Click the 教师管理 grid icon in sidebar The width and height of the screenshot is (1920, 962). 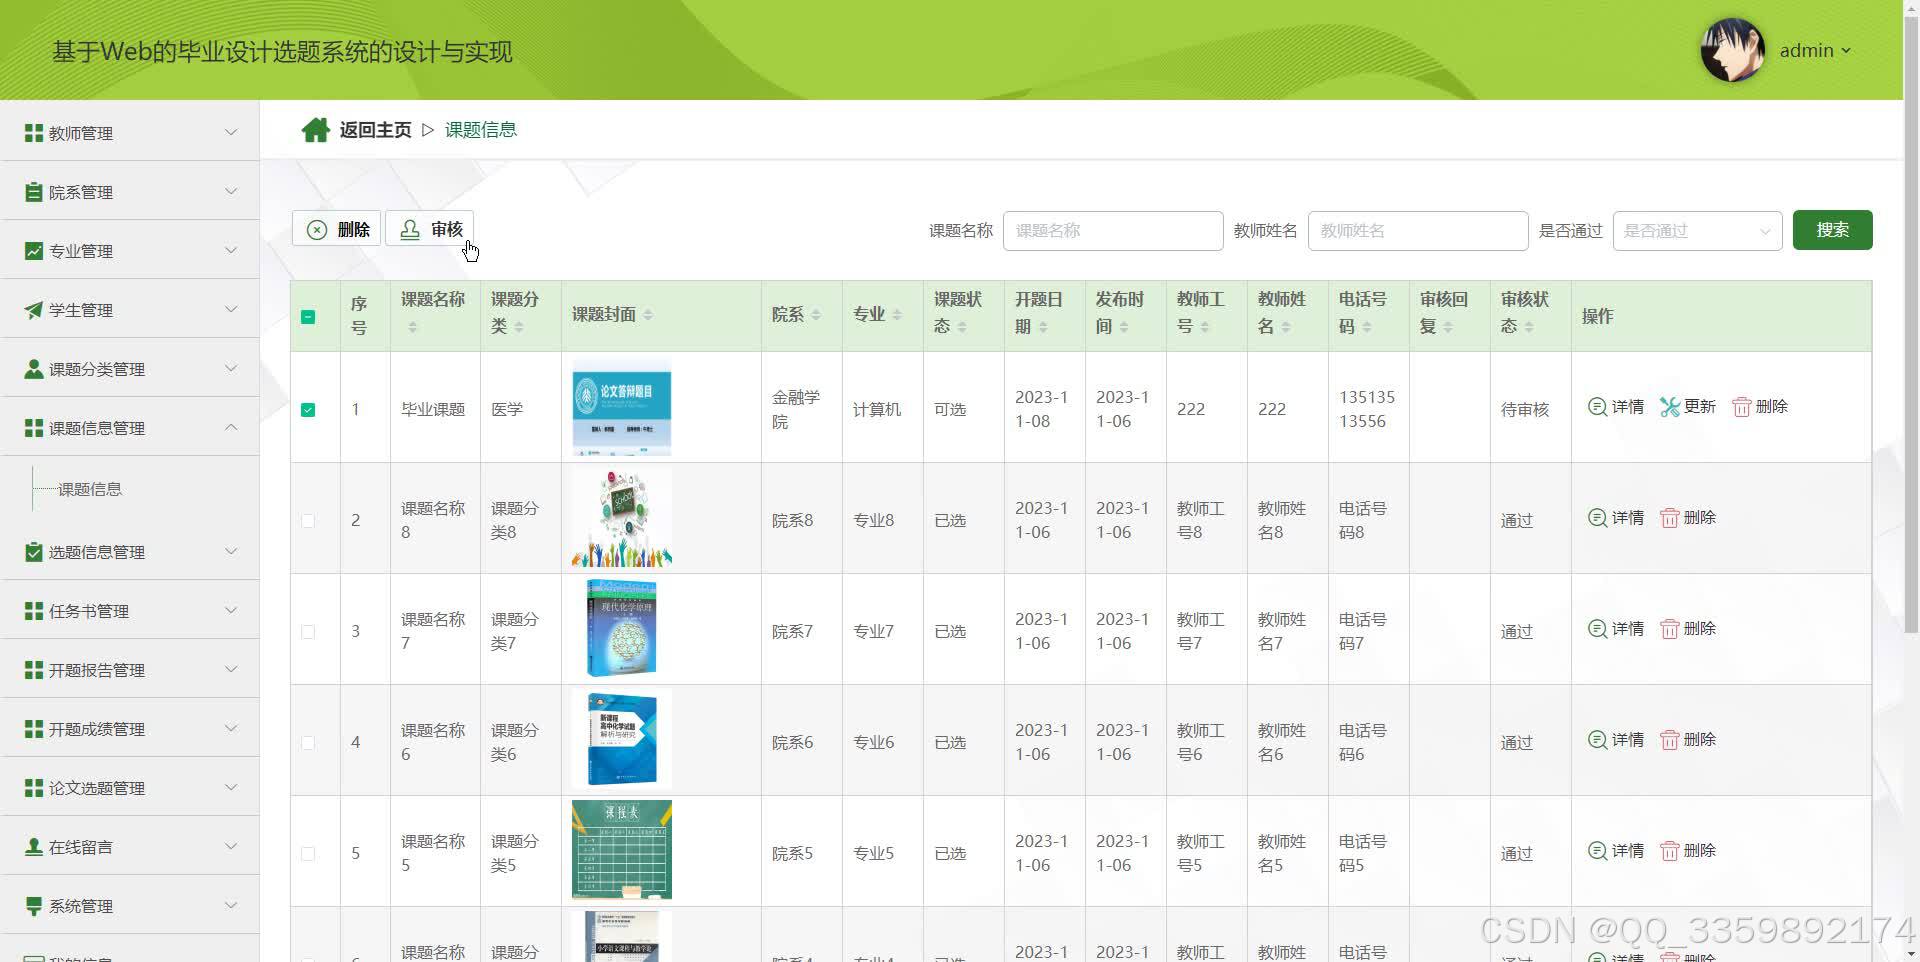[34, 133]
